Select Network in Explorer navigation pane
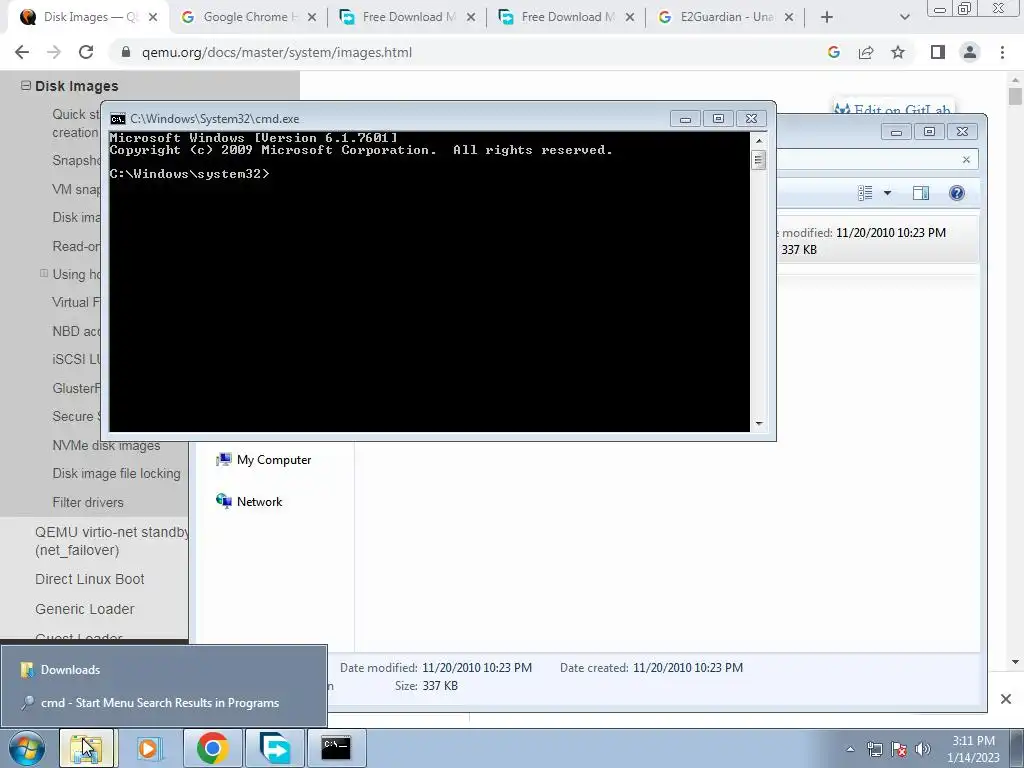 pyautogui.click(x=249, y=502)
